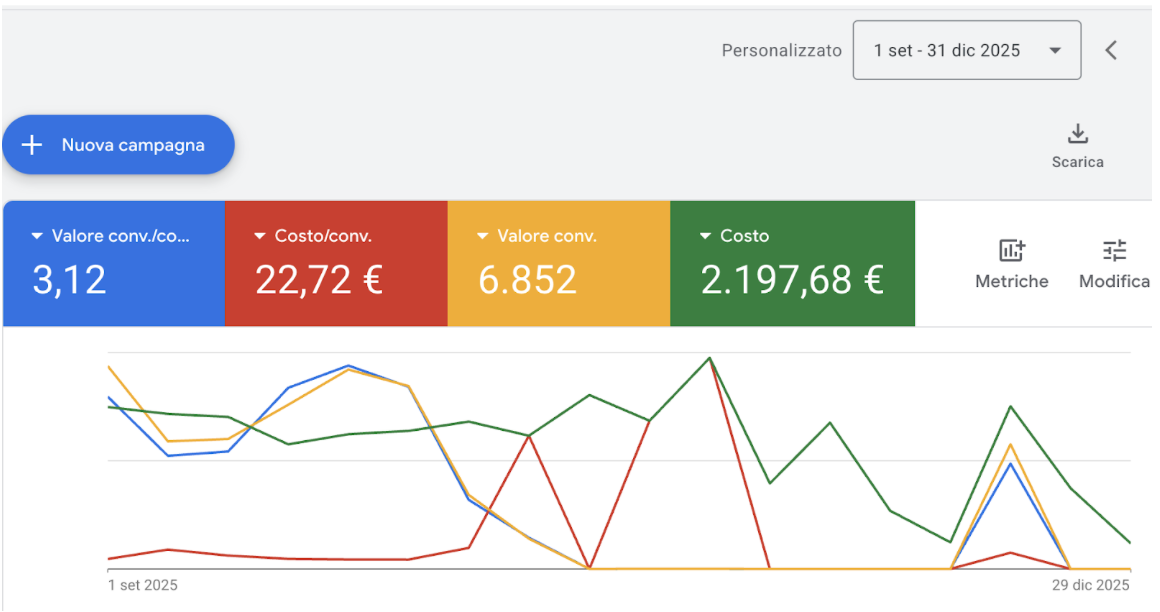Expand the Valore conv./co... metric dropdown
This screenshot has width=1160, height=612.
[x=37, y=236]
